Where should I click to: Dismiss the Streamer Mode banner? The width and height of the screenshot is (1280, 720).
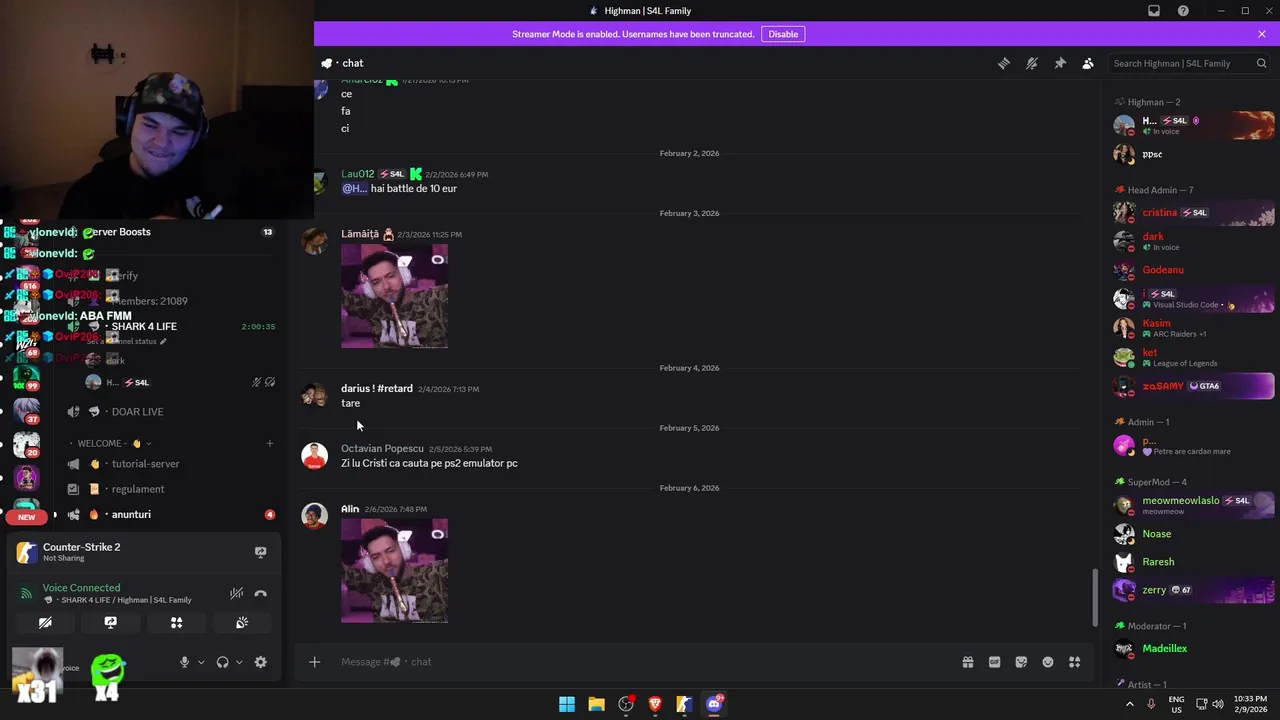[1262, 34]
